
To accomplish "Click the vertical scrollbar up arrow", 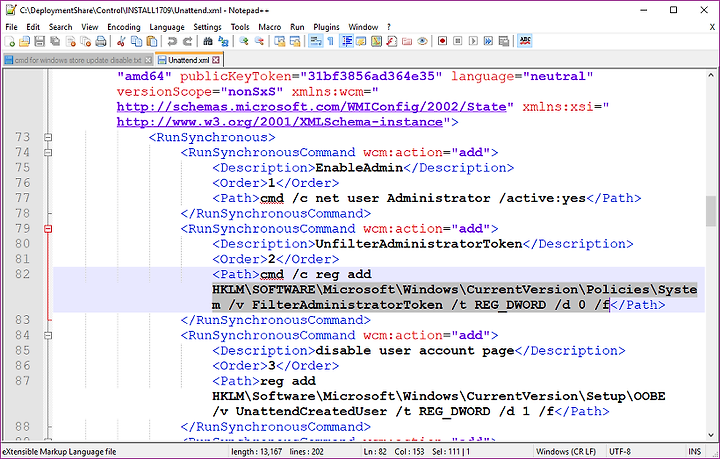I will tap(711, 75).
